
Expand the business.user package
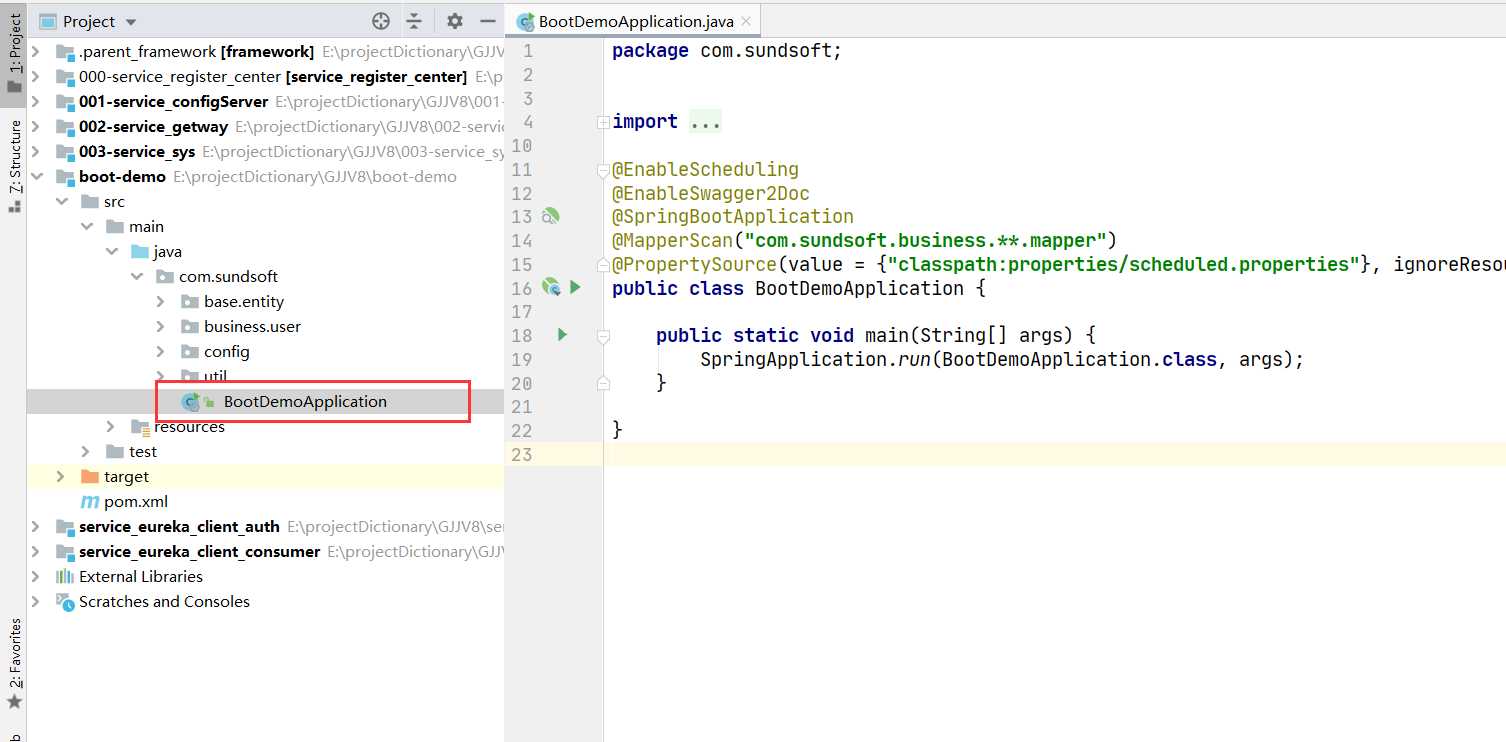pos(161,326)
